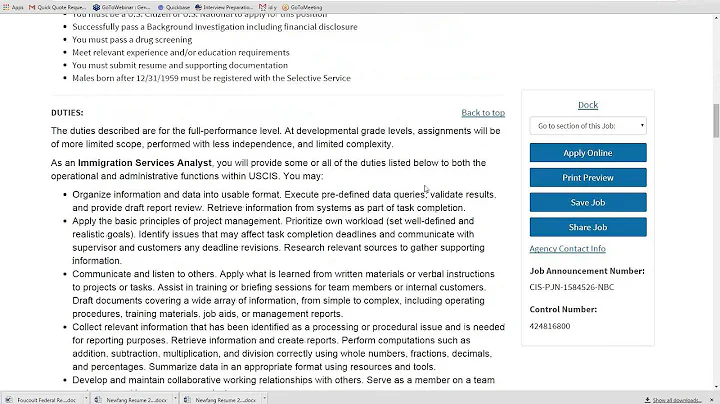
Task: Open the Interview Preparation bookmark
Action: (x=224, y=7)
